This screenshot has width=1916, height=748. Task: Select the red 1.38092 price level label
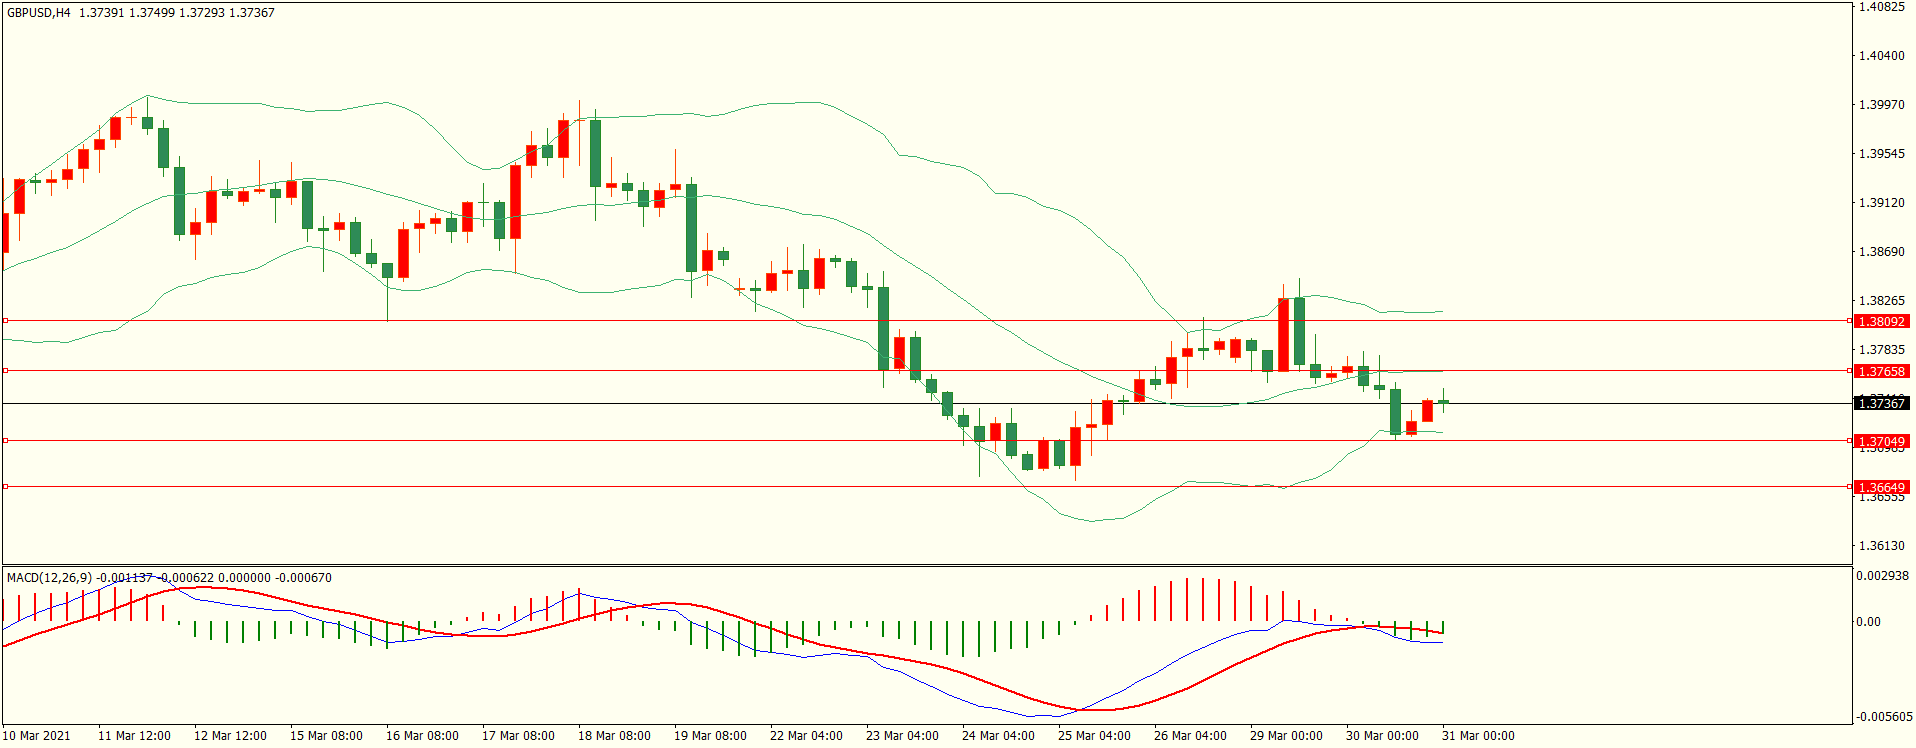1882,322
